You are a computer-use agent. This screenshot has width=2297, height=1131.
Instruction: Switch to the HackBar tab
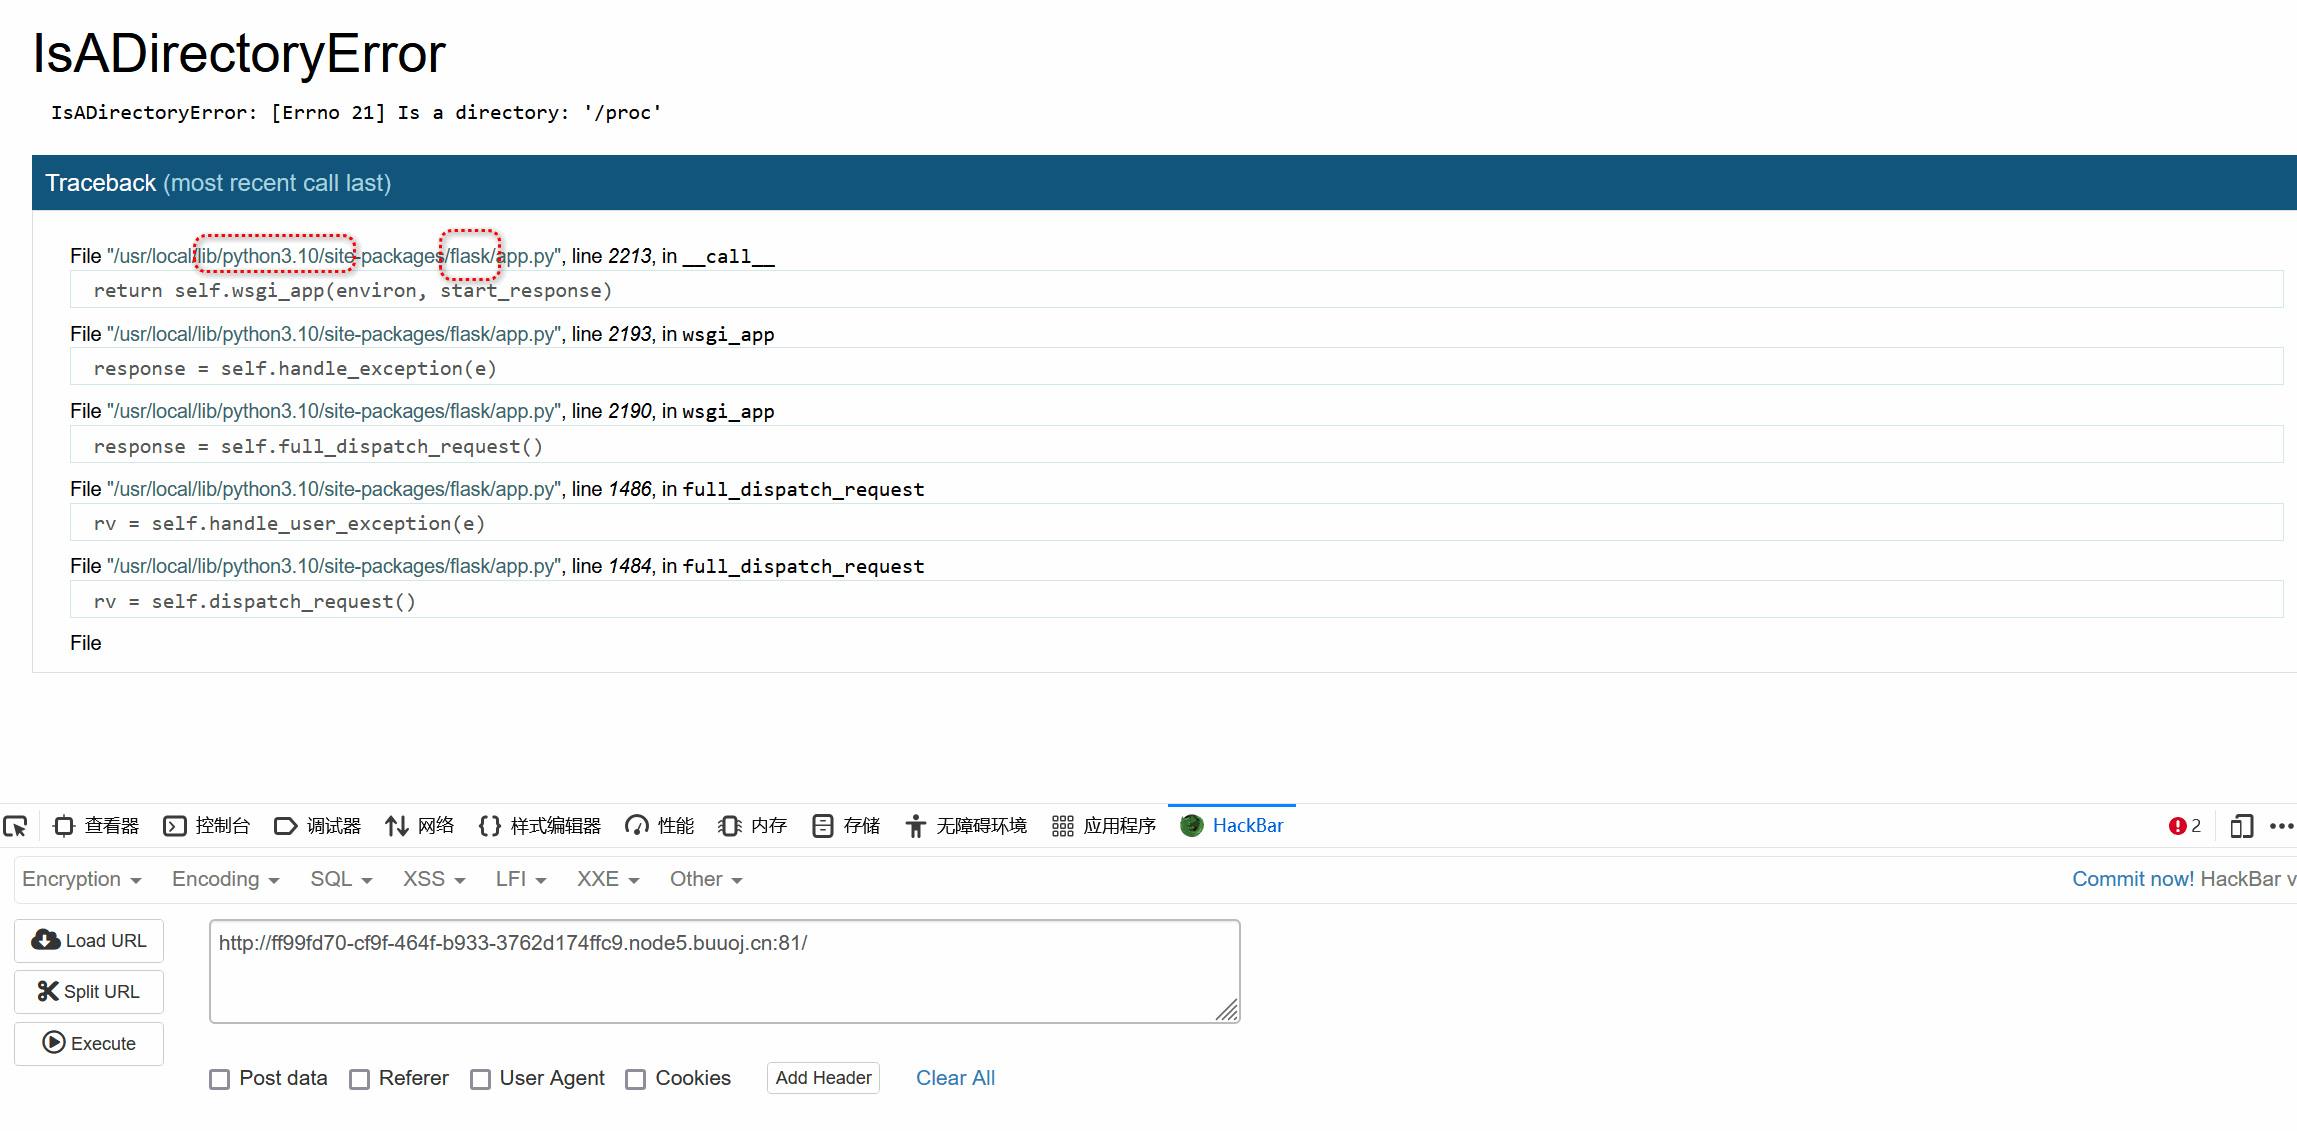pos(1232,826)
